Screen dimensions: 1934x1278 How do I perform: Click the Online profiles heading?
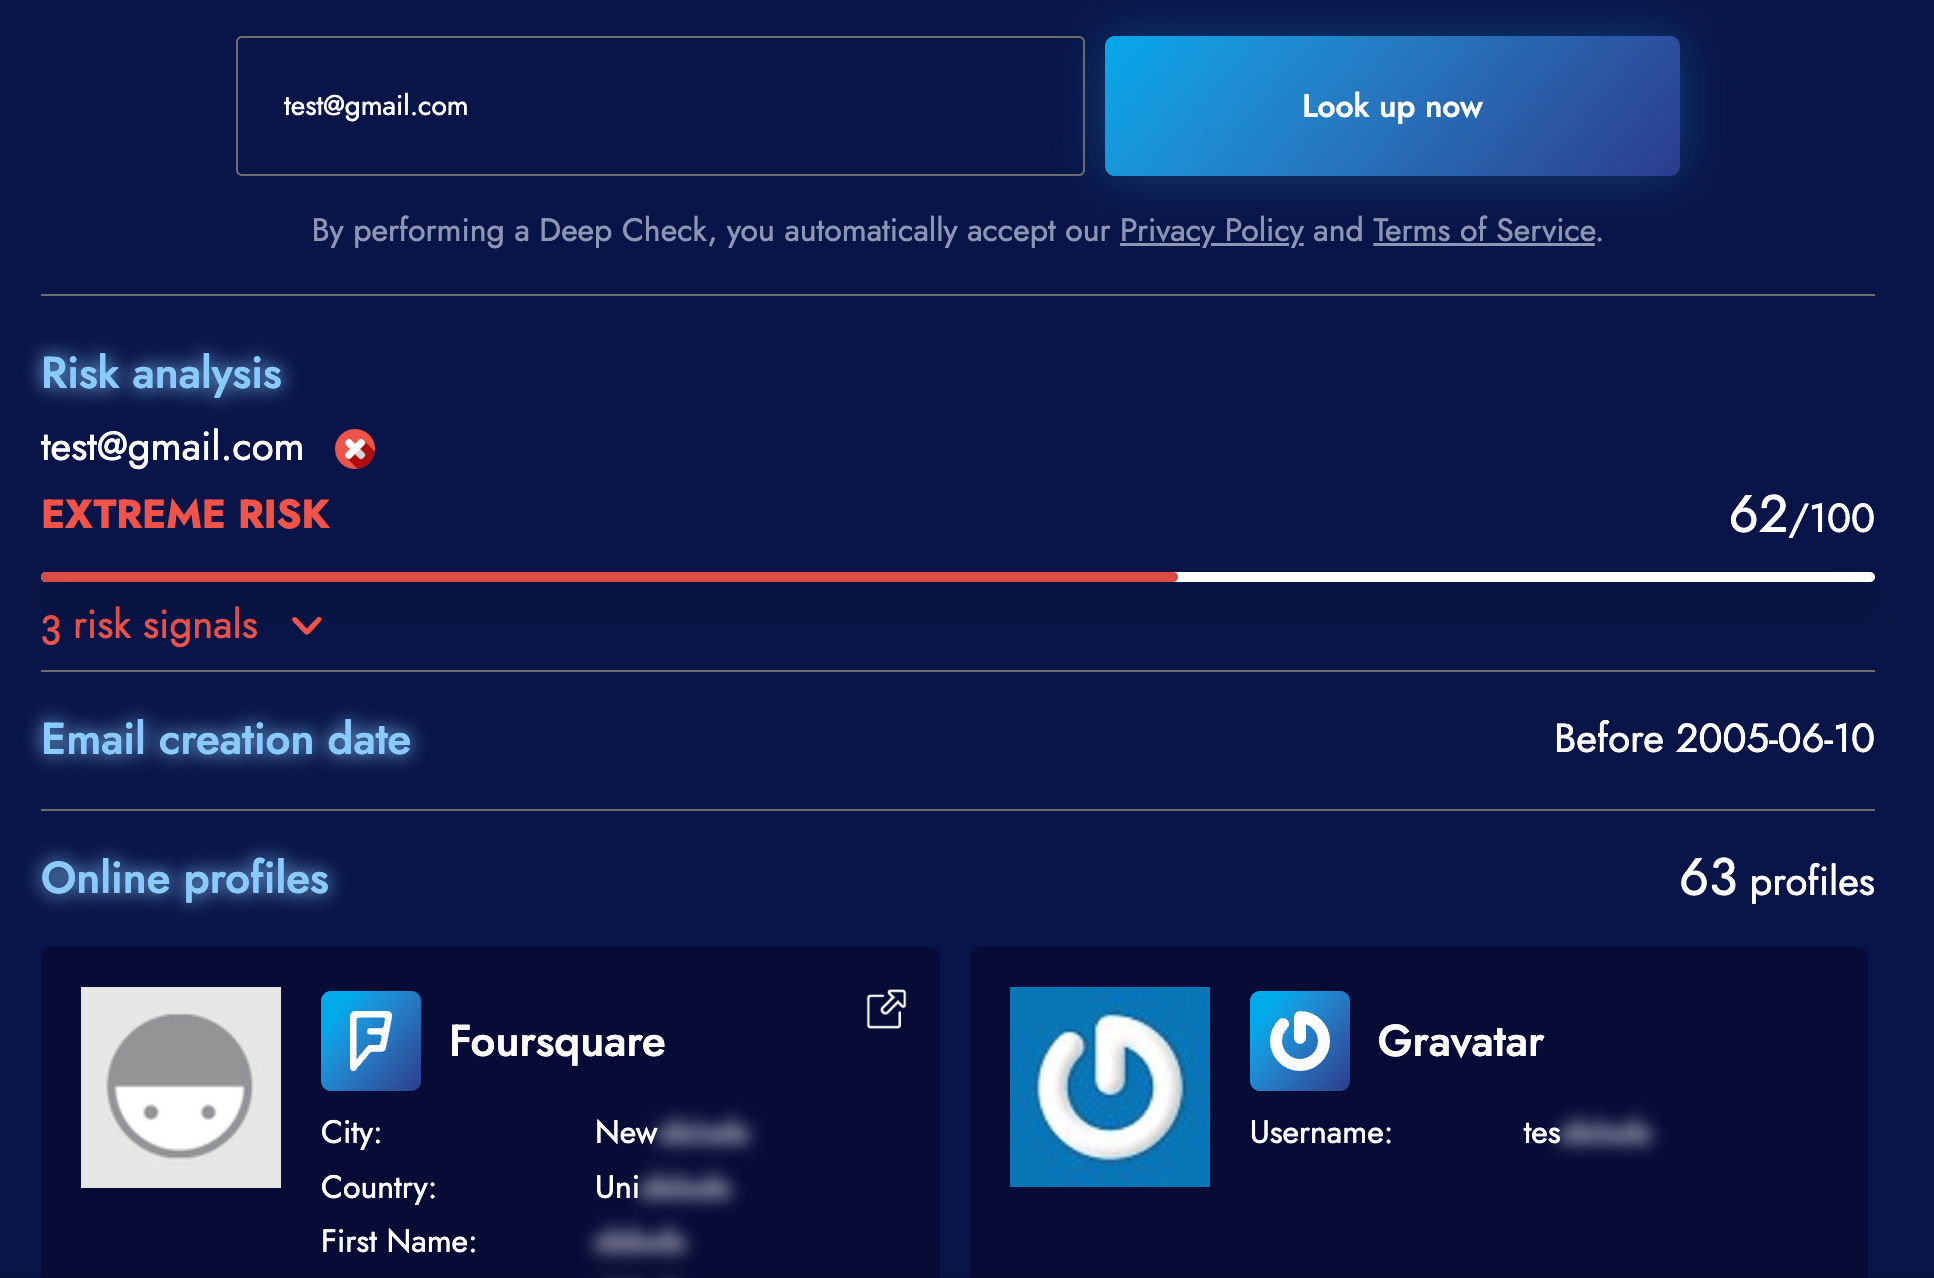tap(185, 879)
